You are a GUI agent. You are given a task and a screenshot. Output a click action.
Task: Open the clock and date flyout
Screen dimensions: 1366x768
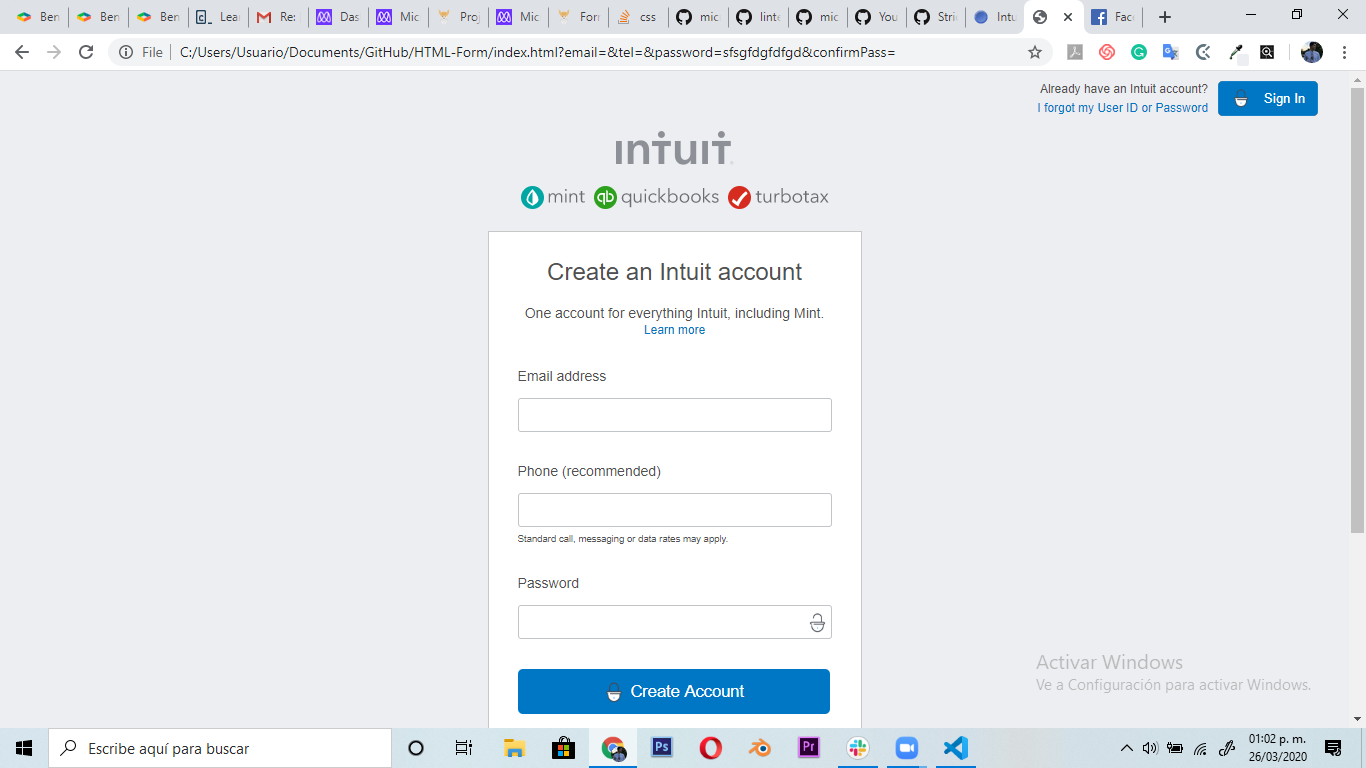(1277, 748)
